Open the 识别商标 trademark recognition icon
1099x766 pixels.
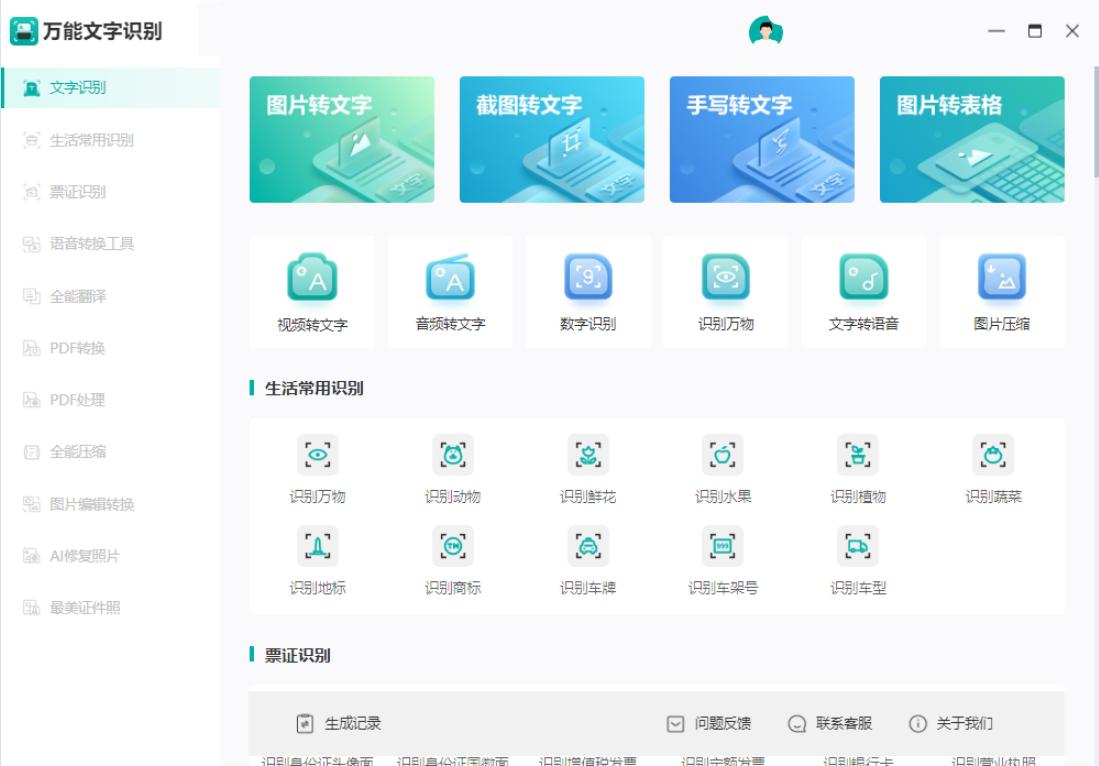tap(452, 543)
